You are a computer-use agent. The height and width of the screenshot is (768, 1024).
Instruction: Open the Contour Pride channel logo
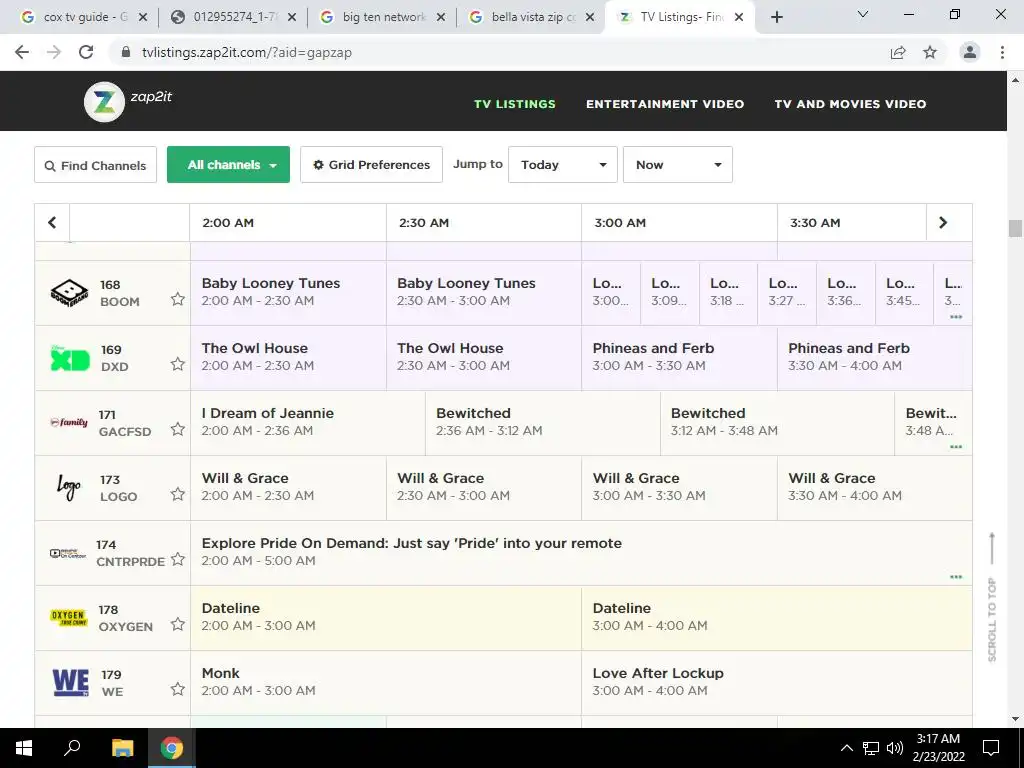[69, 553]
